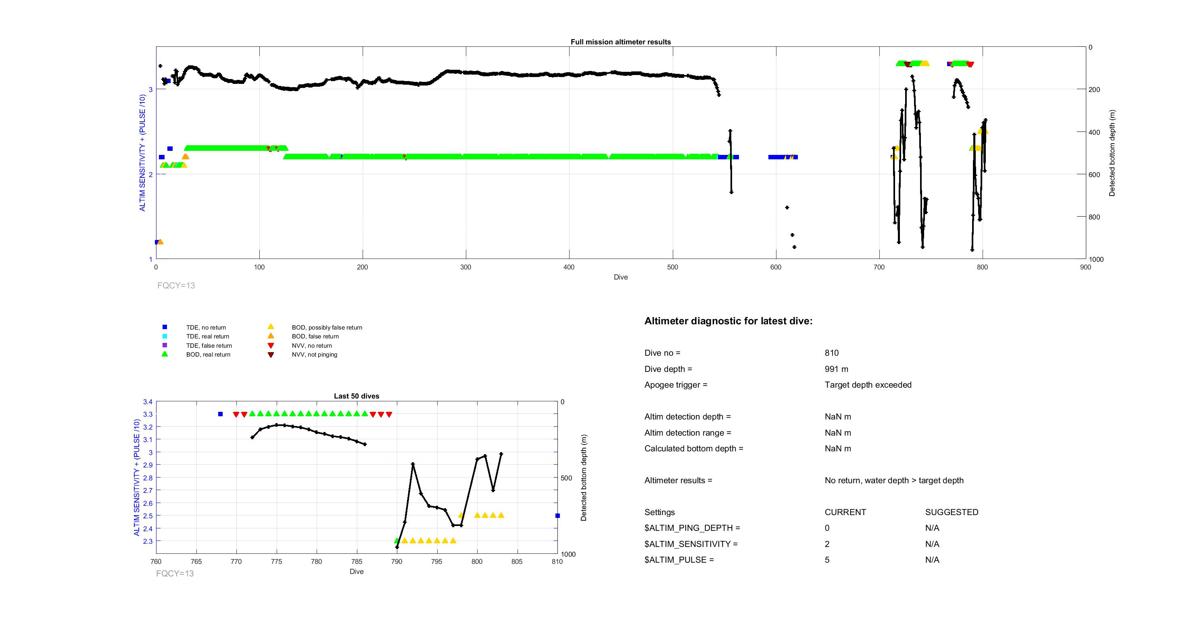Select the blue square marker at dive 810

(557, 516)
